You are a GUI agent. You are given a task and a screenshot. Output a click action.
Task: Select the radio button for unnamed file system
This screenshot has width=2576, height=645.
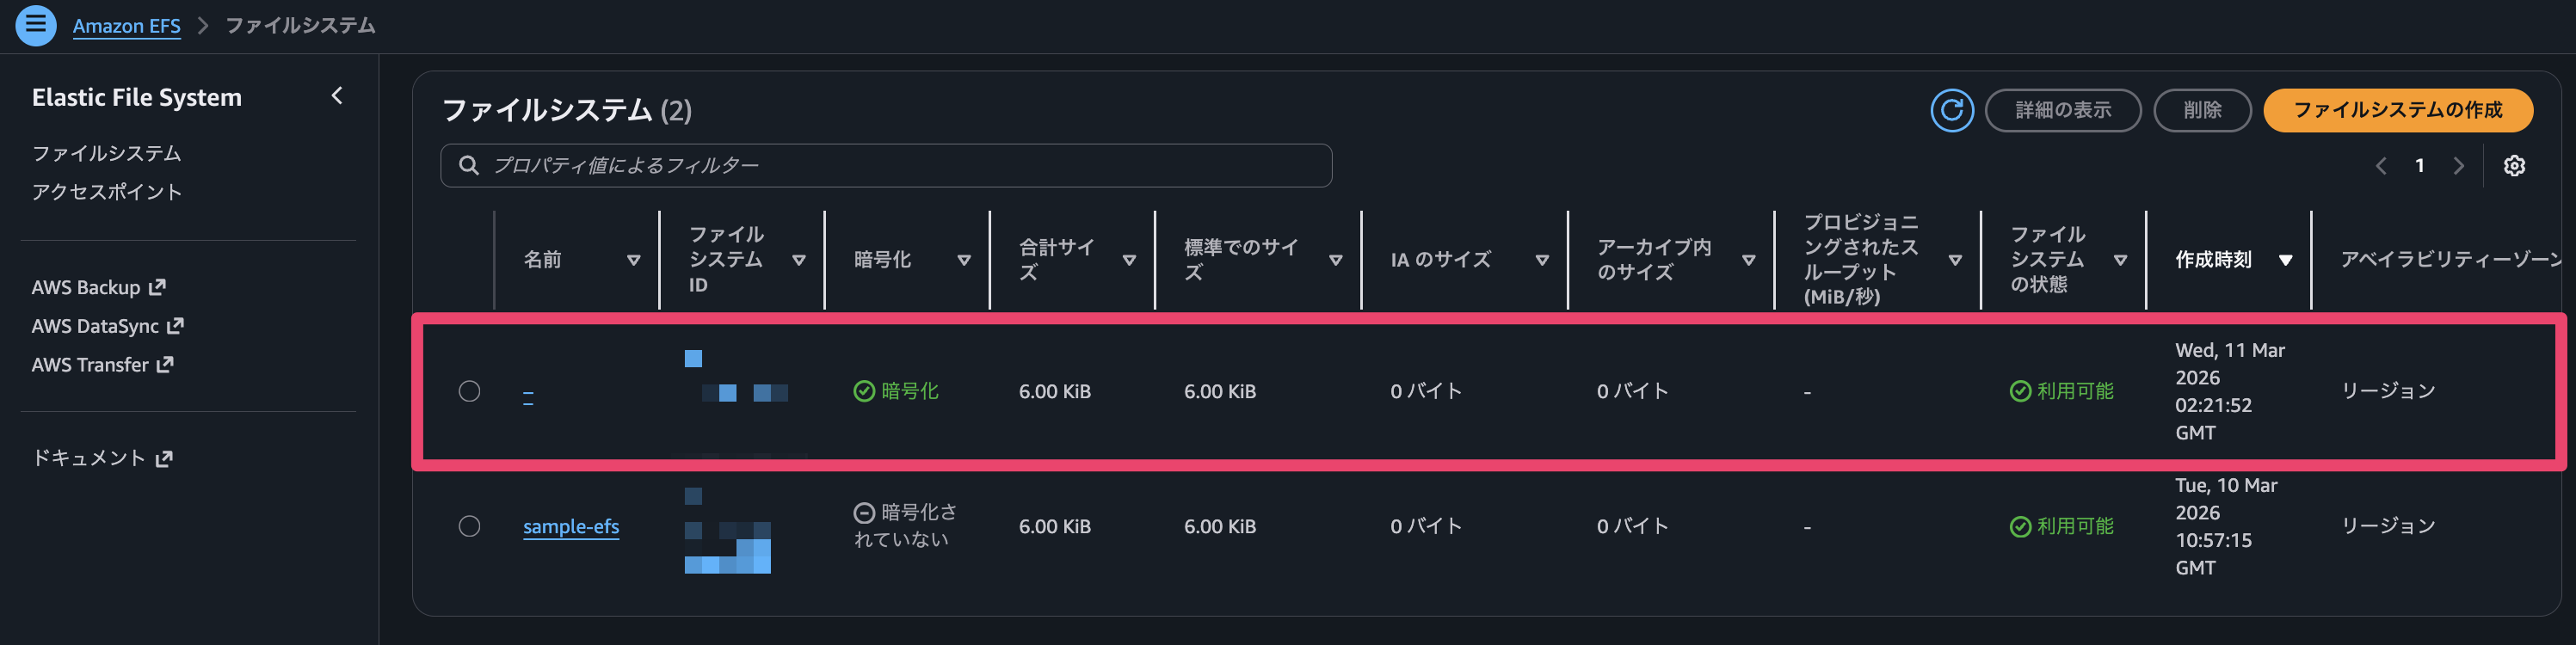469,391
